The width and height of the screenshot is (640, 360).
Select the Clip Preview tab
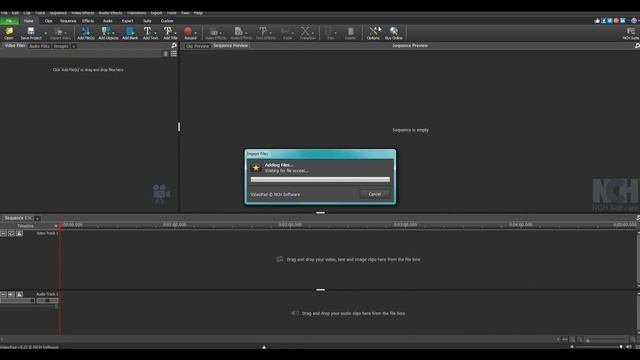click(x=198, y=46)
